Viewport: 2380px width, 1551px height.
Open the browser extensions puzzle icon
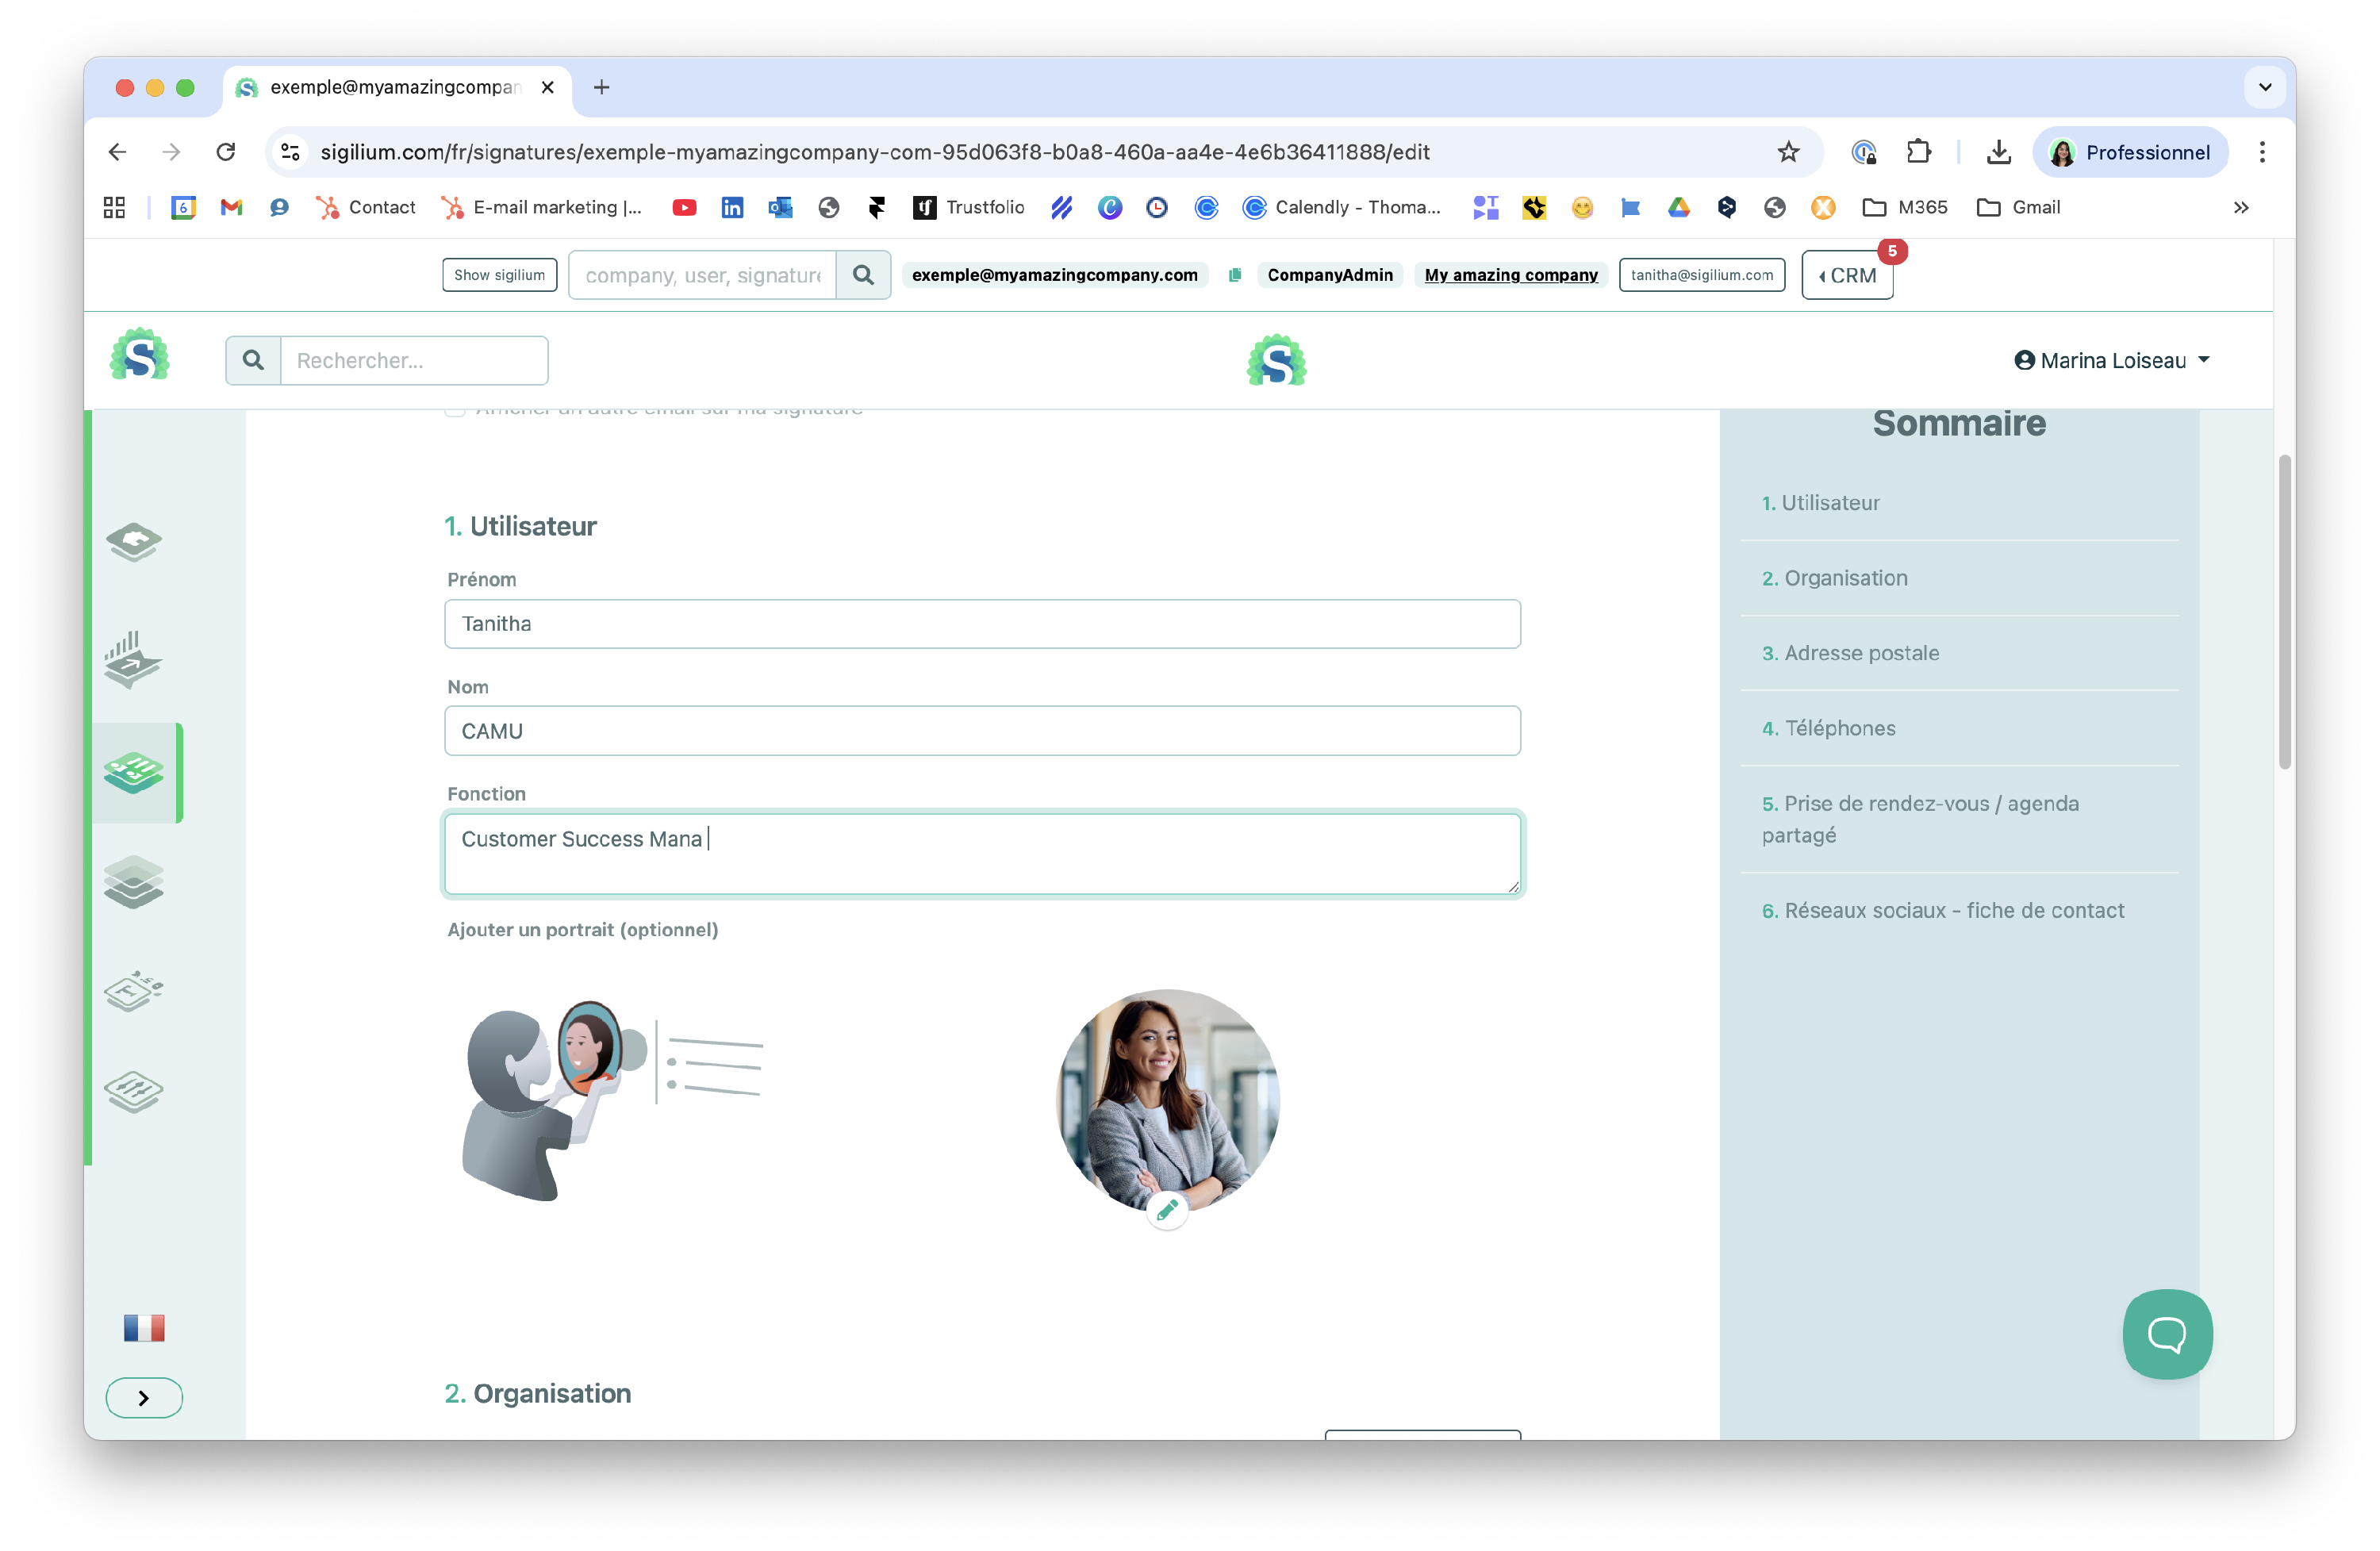(x=1918, y=152)
